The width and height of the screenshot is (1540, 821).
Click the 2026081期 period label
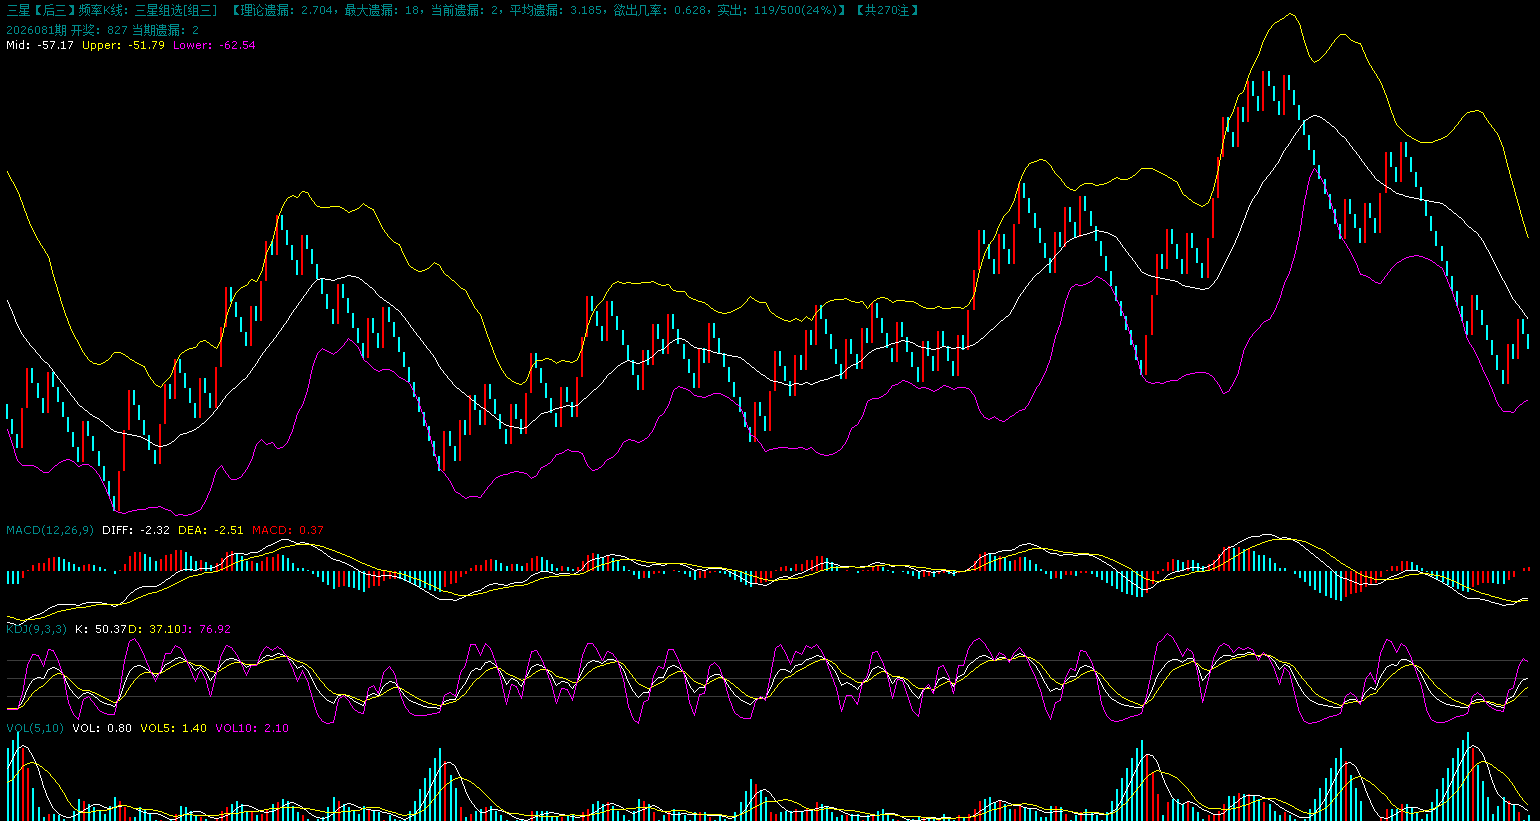(x=36, y=30)
